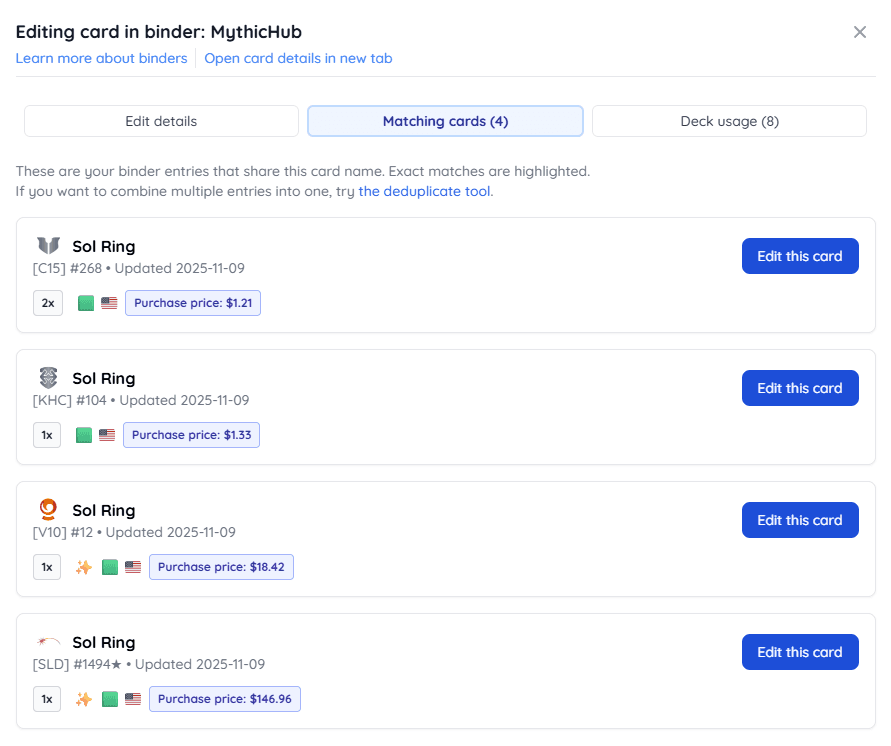Click the foil sparkle icon on V10 card
891x746 pixels.
(x=84, y=567)
